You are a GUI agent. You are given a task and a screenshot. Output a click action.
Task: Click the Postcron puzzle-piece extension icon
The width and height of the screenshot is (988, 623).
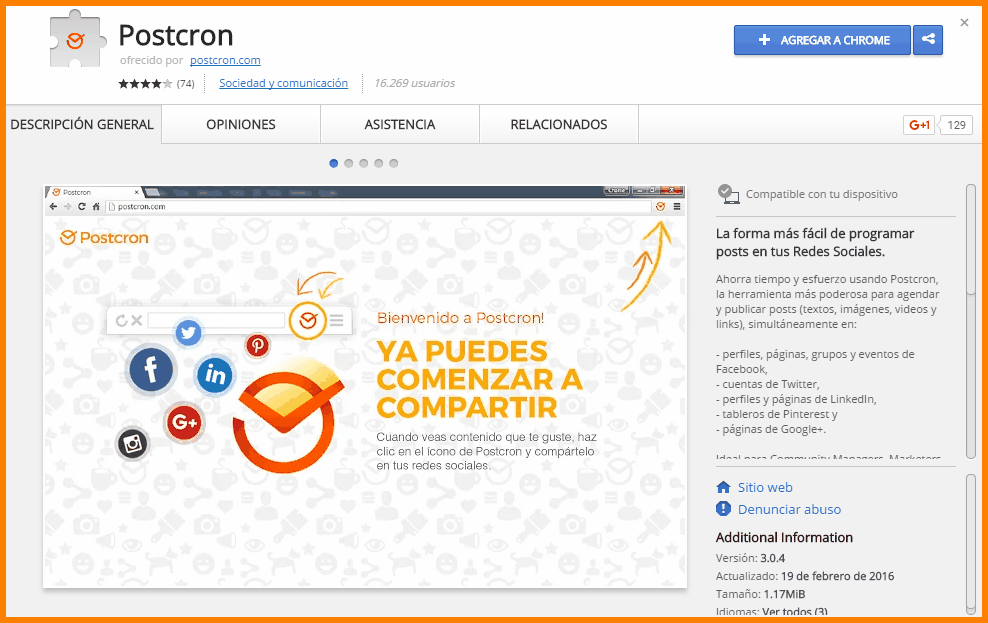(76, 39)
